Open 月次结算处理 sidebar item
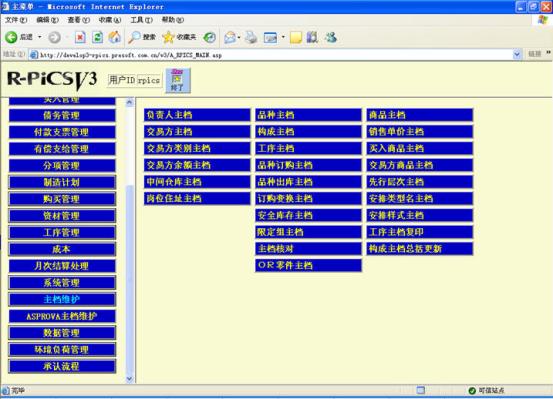Image resolution: width=553 pixels, height=399 pixels. pyautogui.click(x=62, y=266)
